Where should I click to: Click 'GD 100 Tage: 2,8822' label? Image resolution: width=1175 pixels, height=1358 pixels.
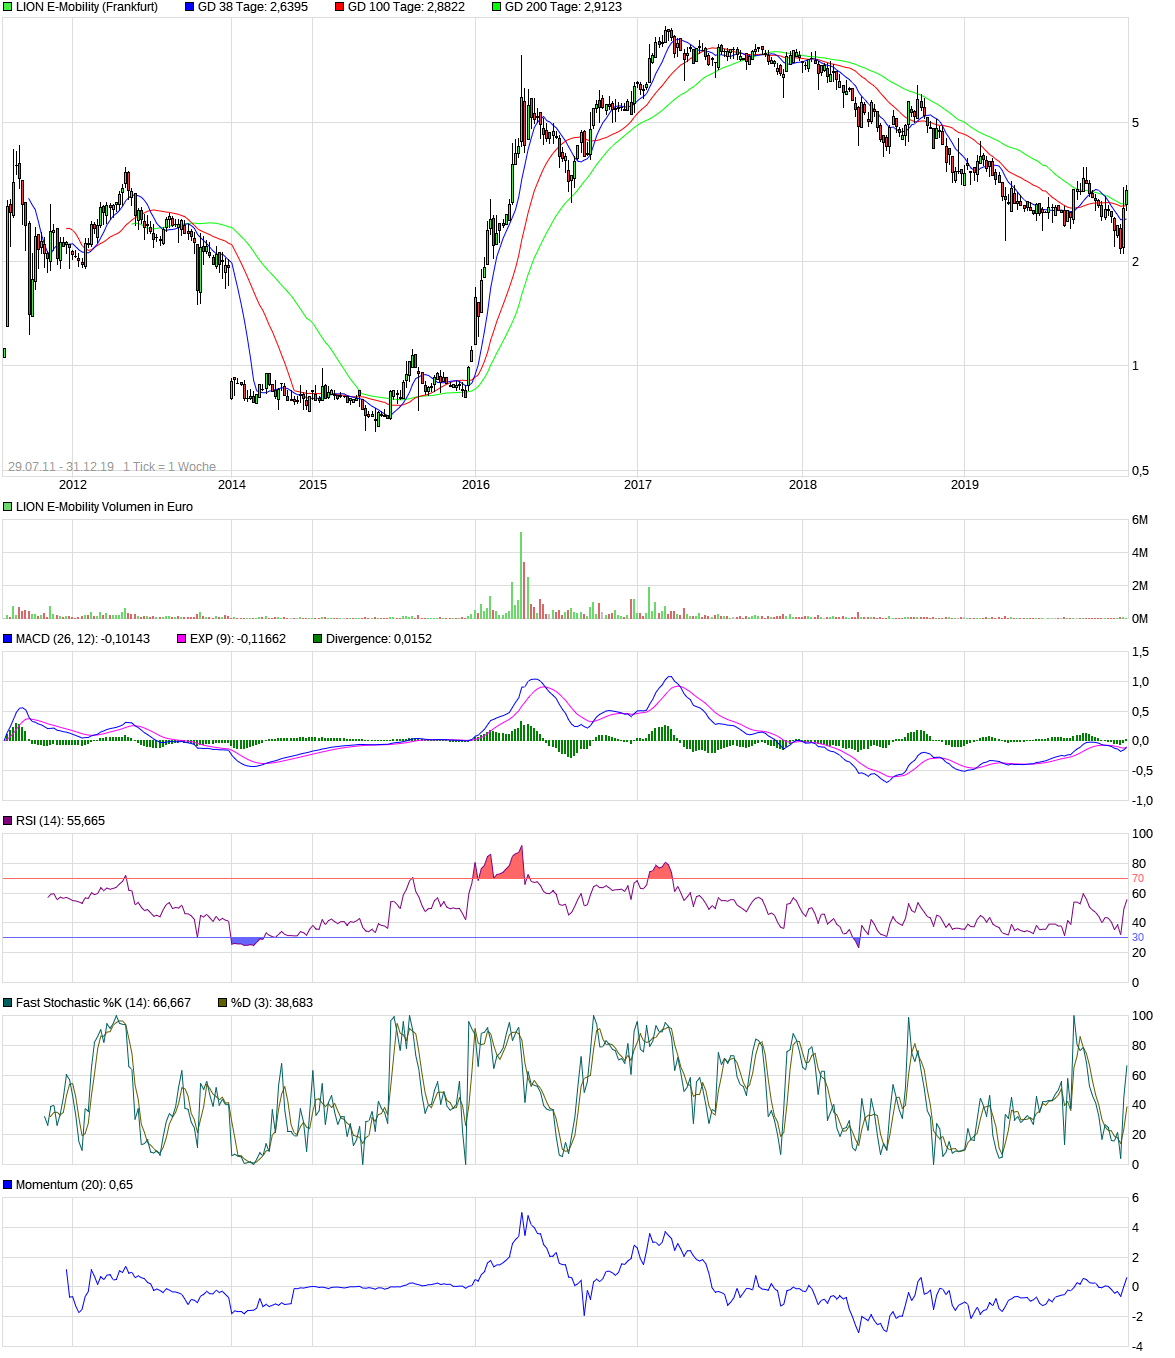click(x=406, y=7)
